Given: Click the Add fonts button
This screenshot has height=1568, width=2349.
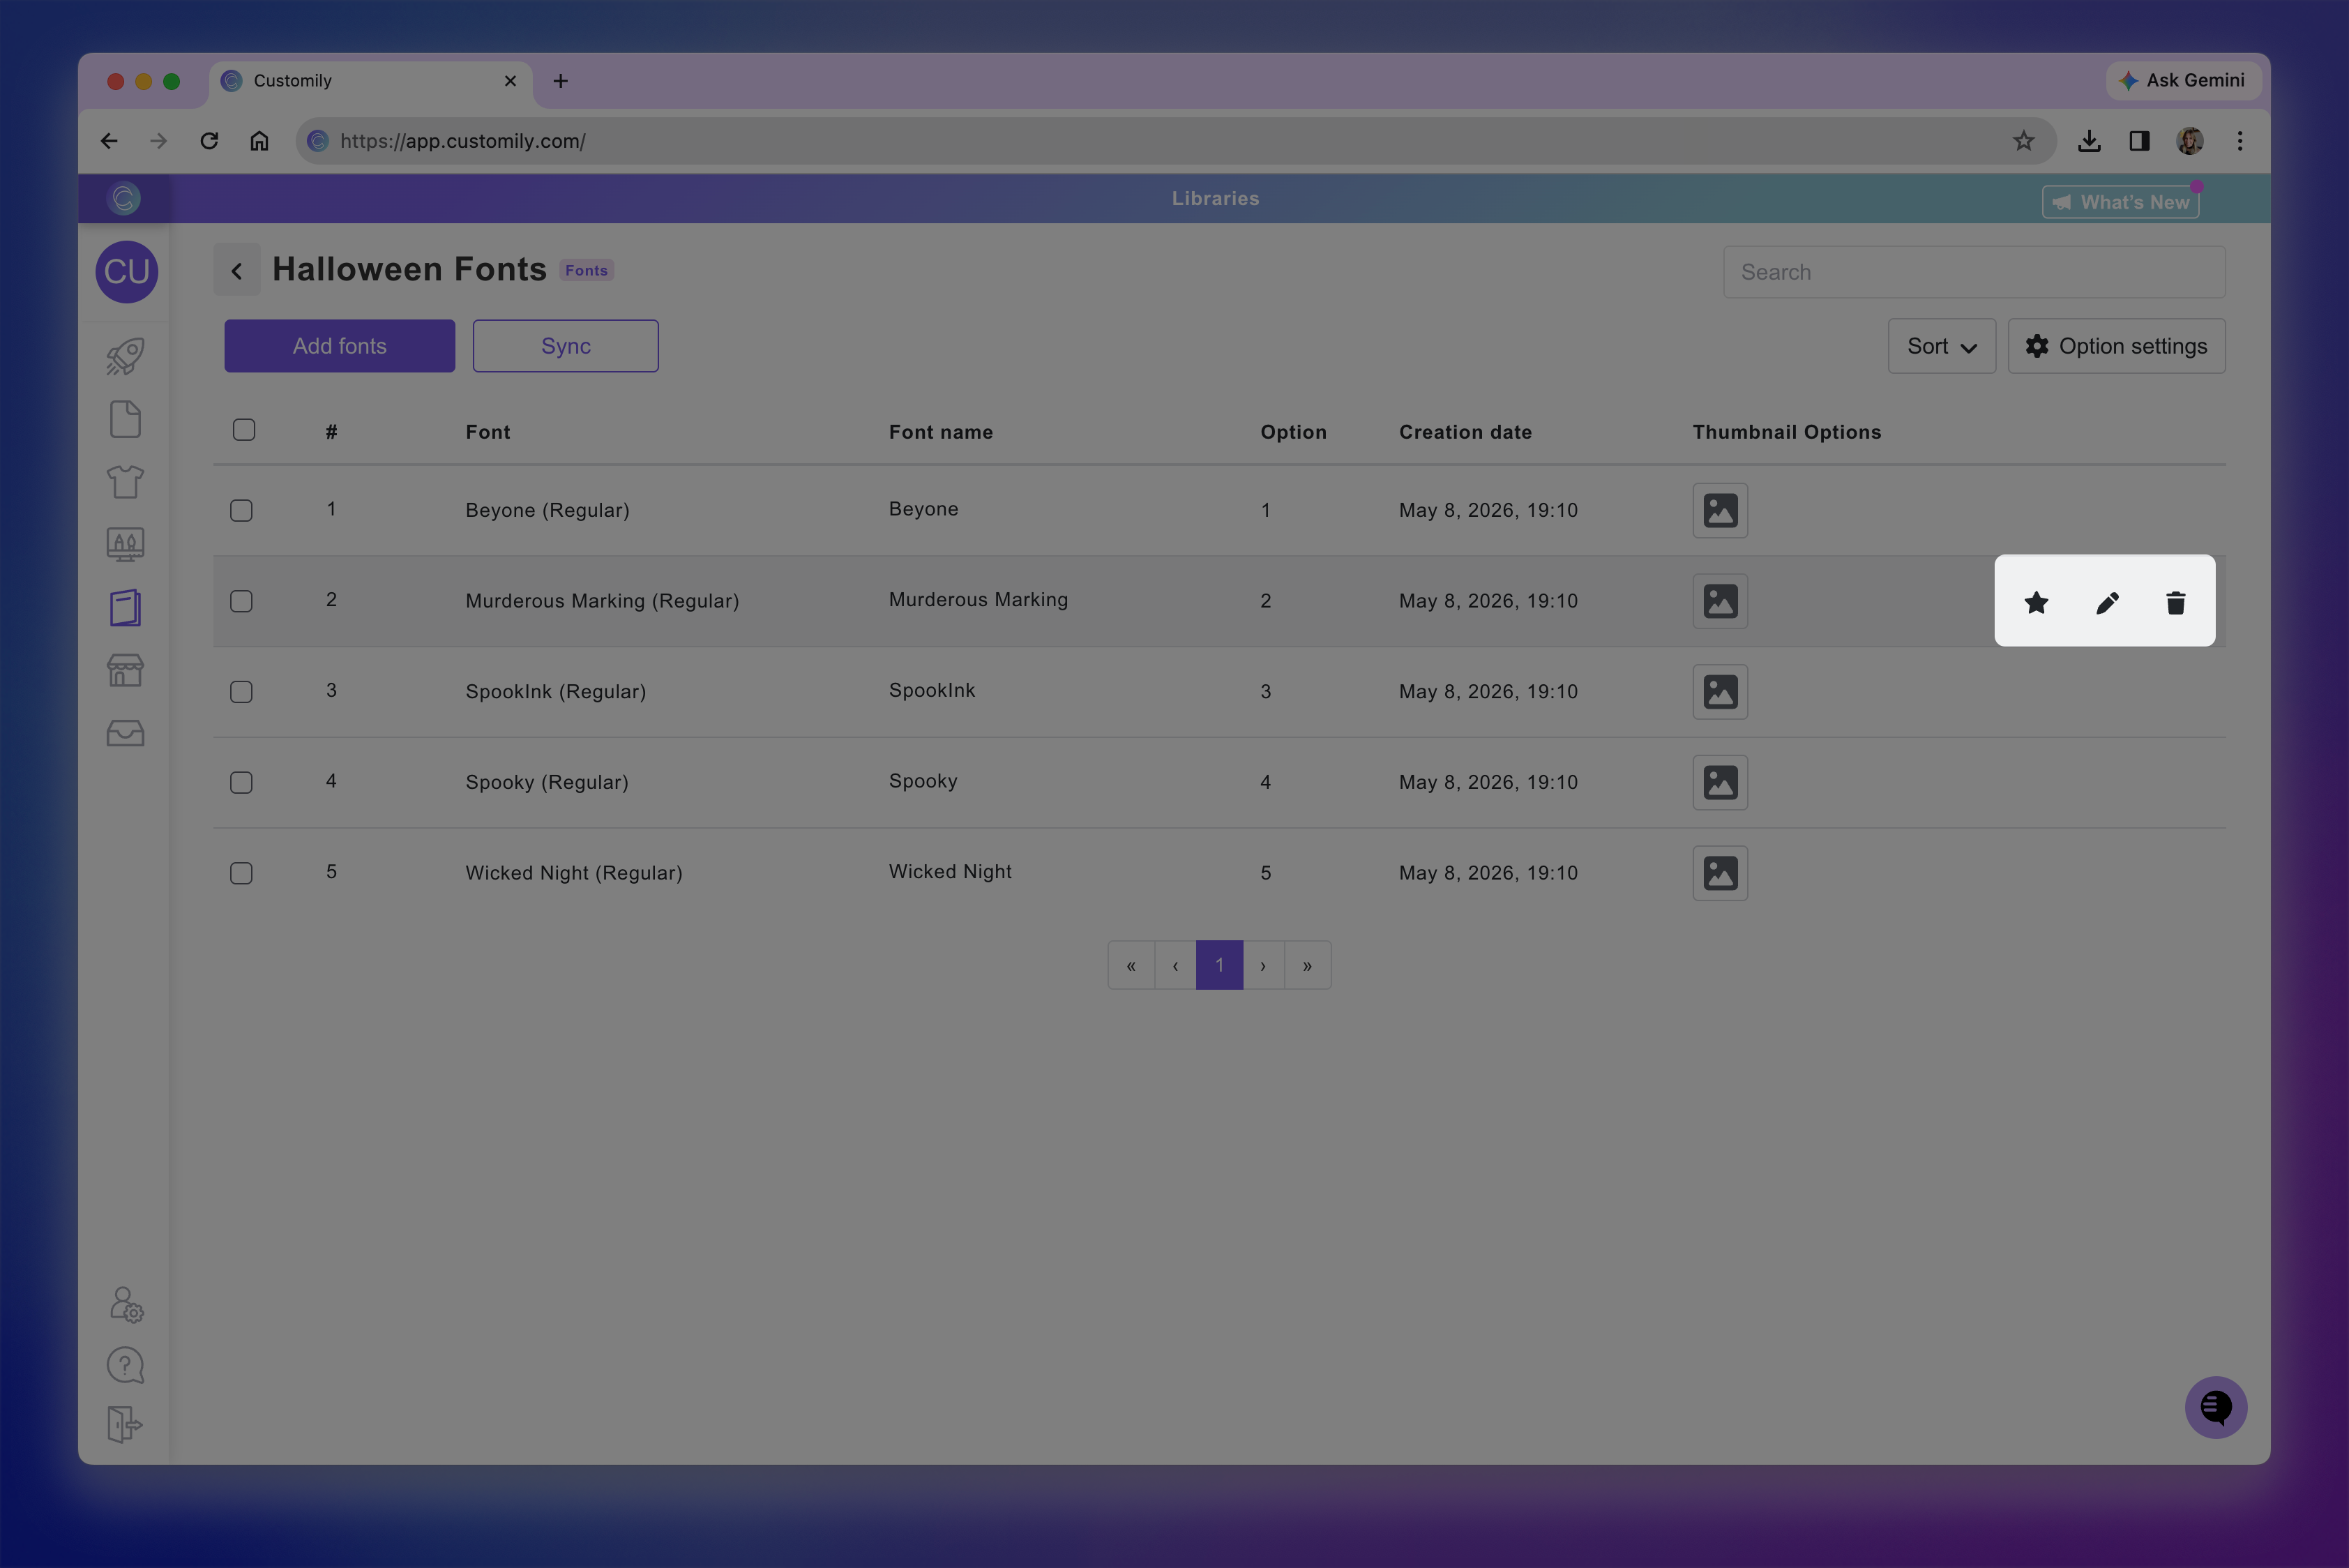Looking at the screenshot, I should (x=339, y=346).
